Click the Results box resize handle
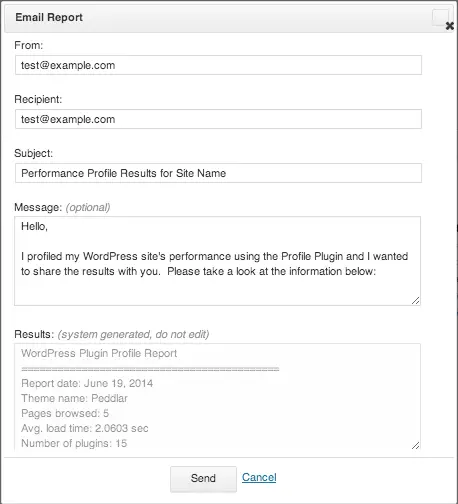This screenshot has height=504, width=458. (415, 445)
